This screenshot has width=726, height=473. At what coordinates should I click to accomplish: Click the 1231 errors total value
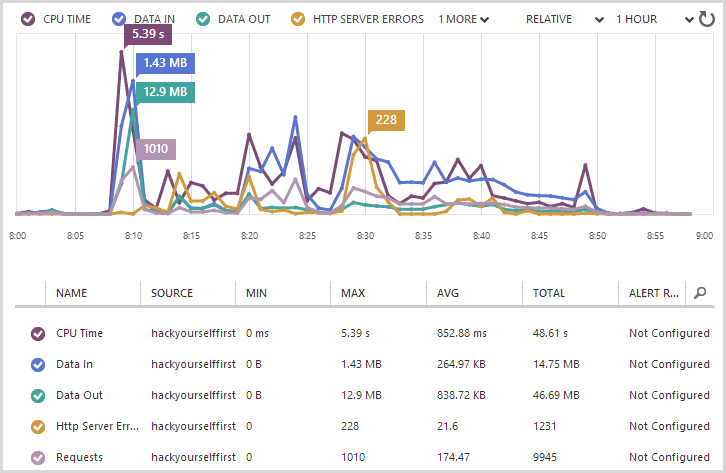(544, 426)
